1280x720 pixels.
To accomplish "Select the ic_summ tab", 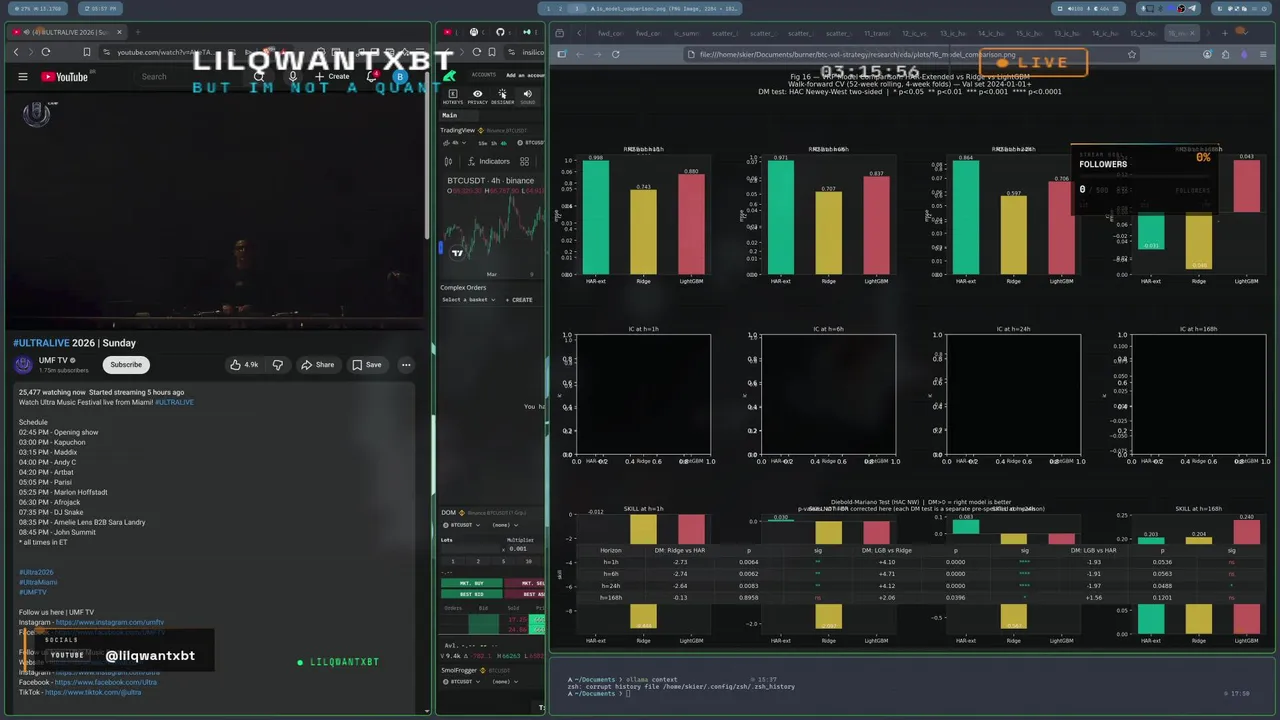I will (x=686, y=33).
